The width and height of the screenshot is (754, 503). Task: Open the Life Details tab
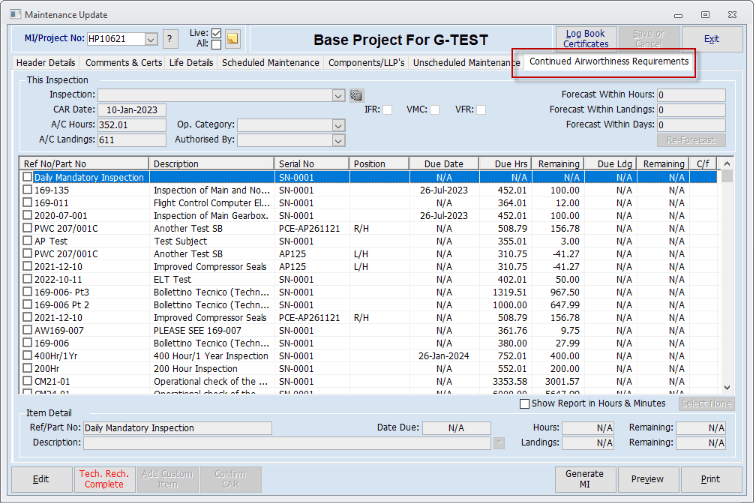coord(191,63)
